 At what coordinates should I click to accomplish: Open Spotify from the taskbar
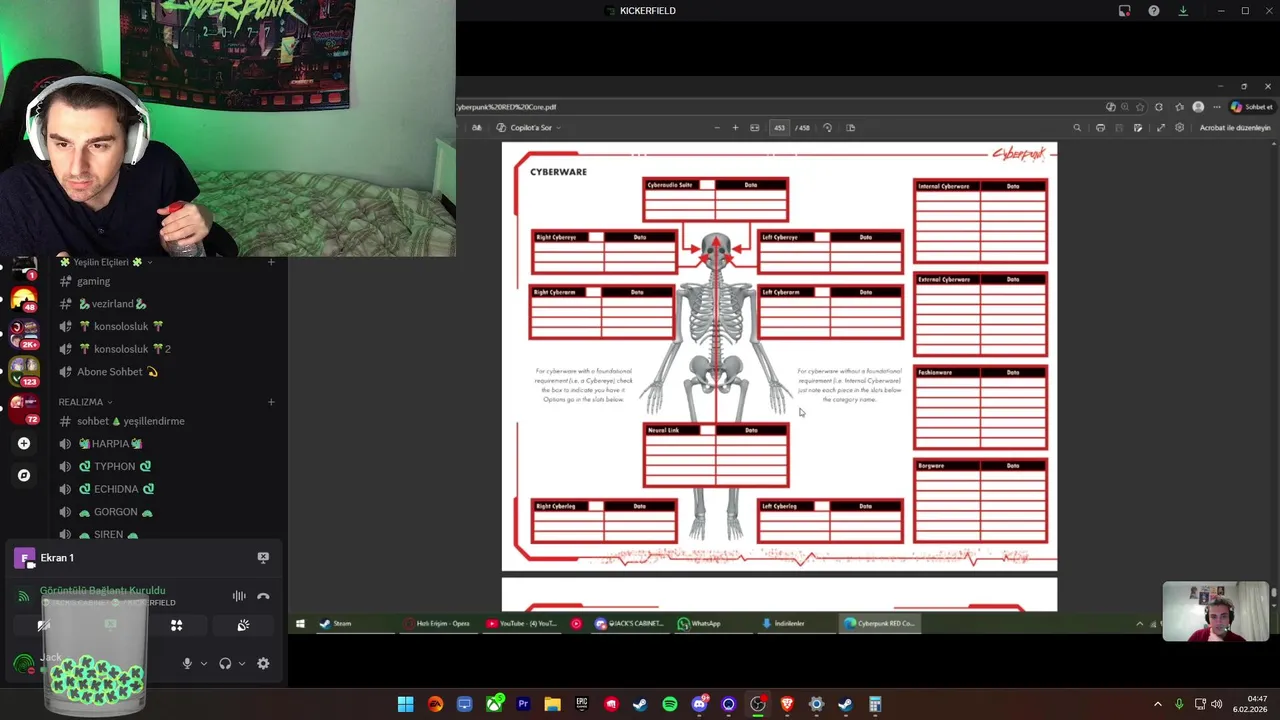(x=670, y=704)
